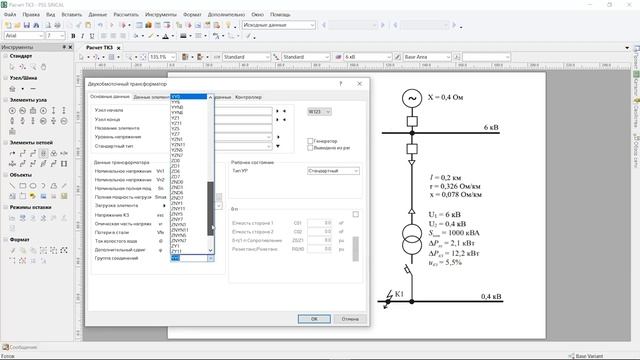
Task: Click OK button in transformer dialog
Action: tap(314, 319)
